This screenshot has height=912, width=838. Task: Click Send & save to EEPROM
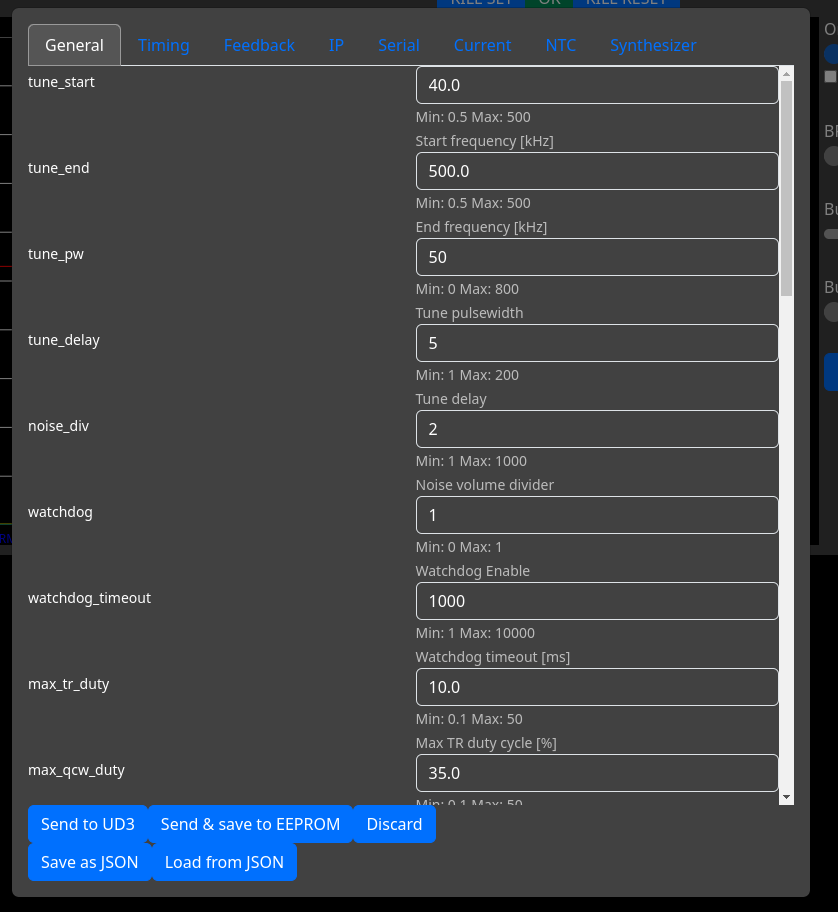coord(250,824)
